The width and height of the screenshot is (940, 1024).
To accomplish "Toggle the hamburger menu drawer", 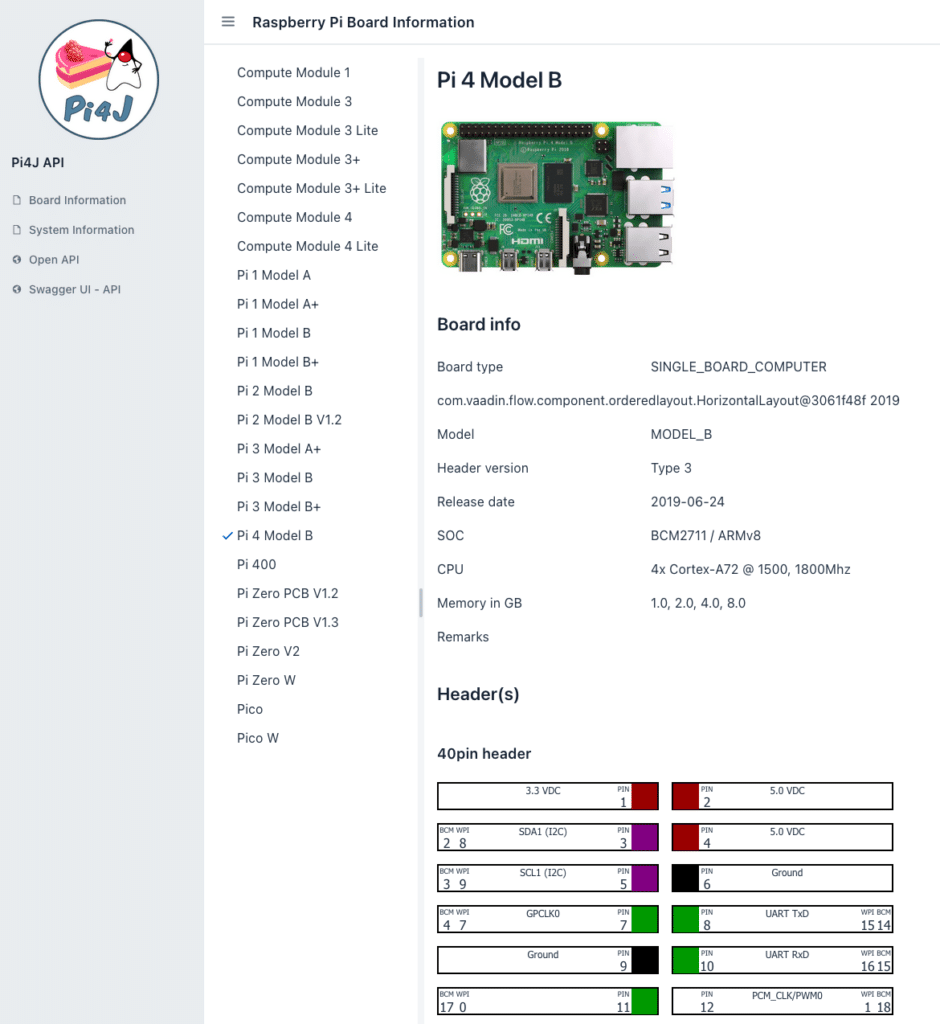I will 228,22.
